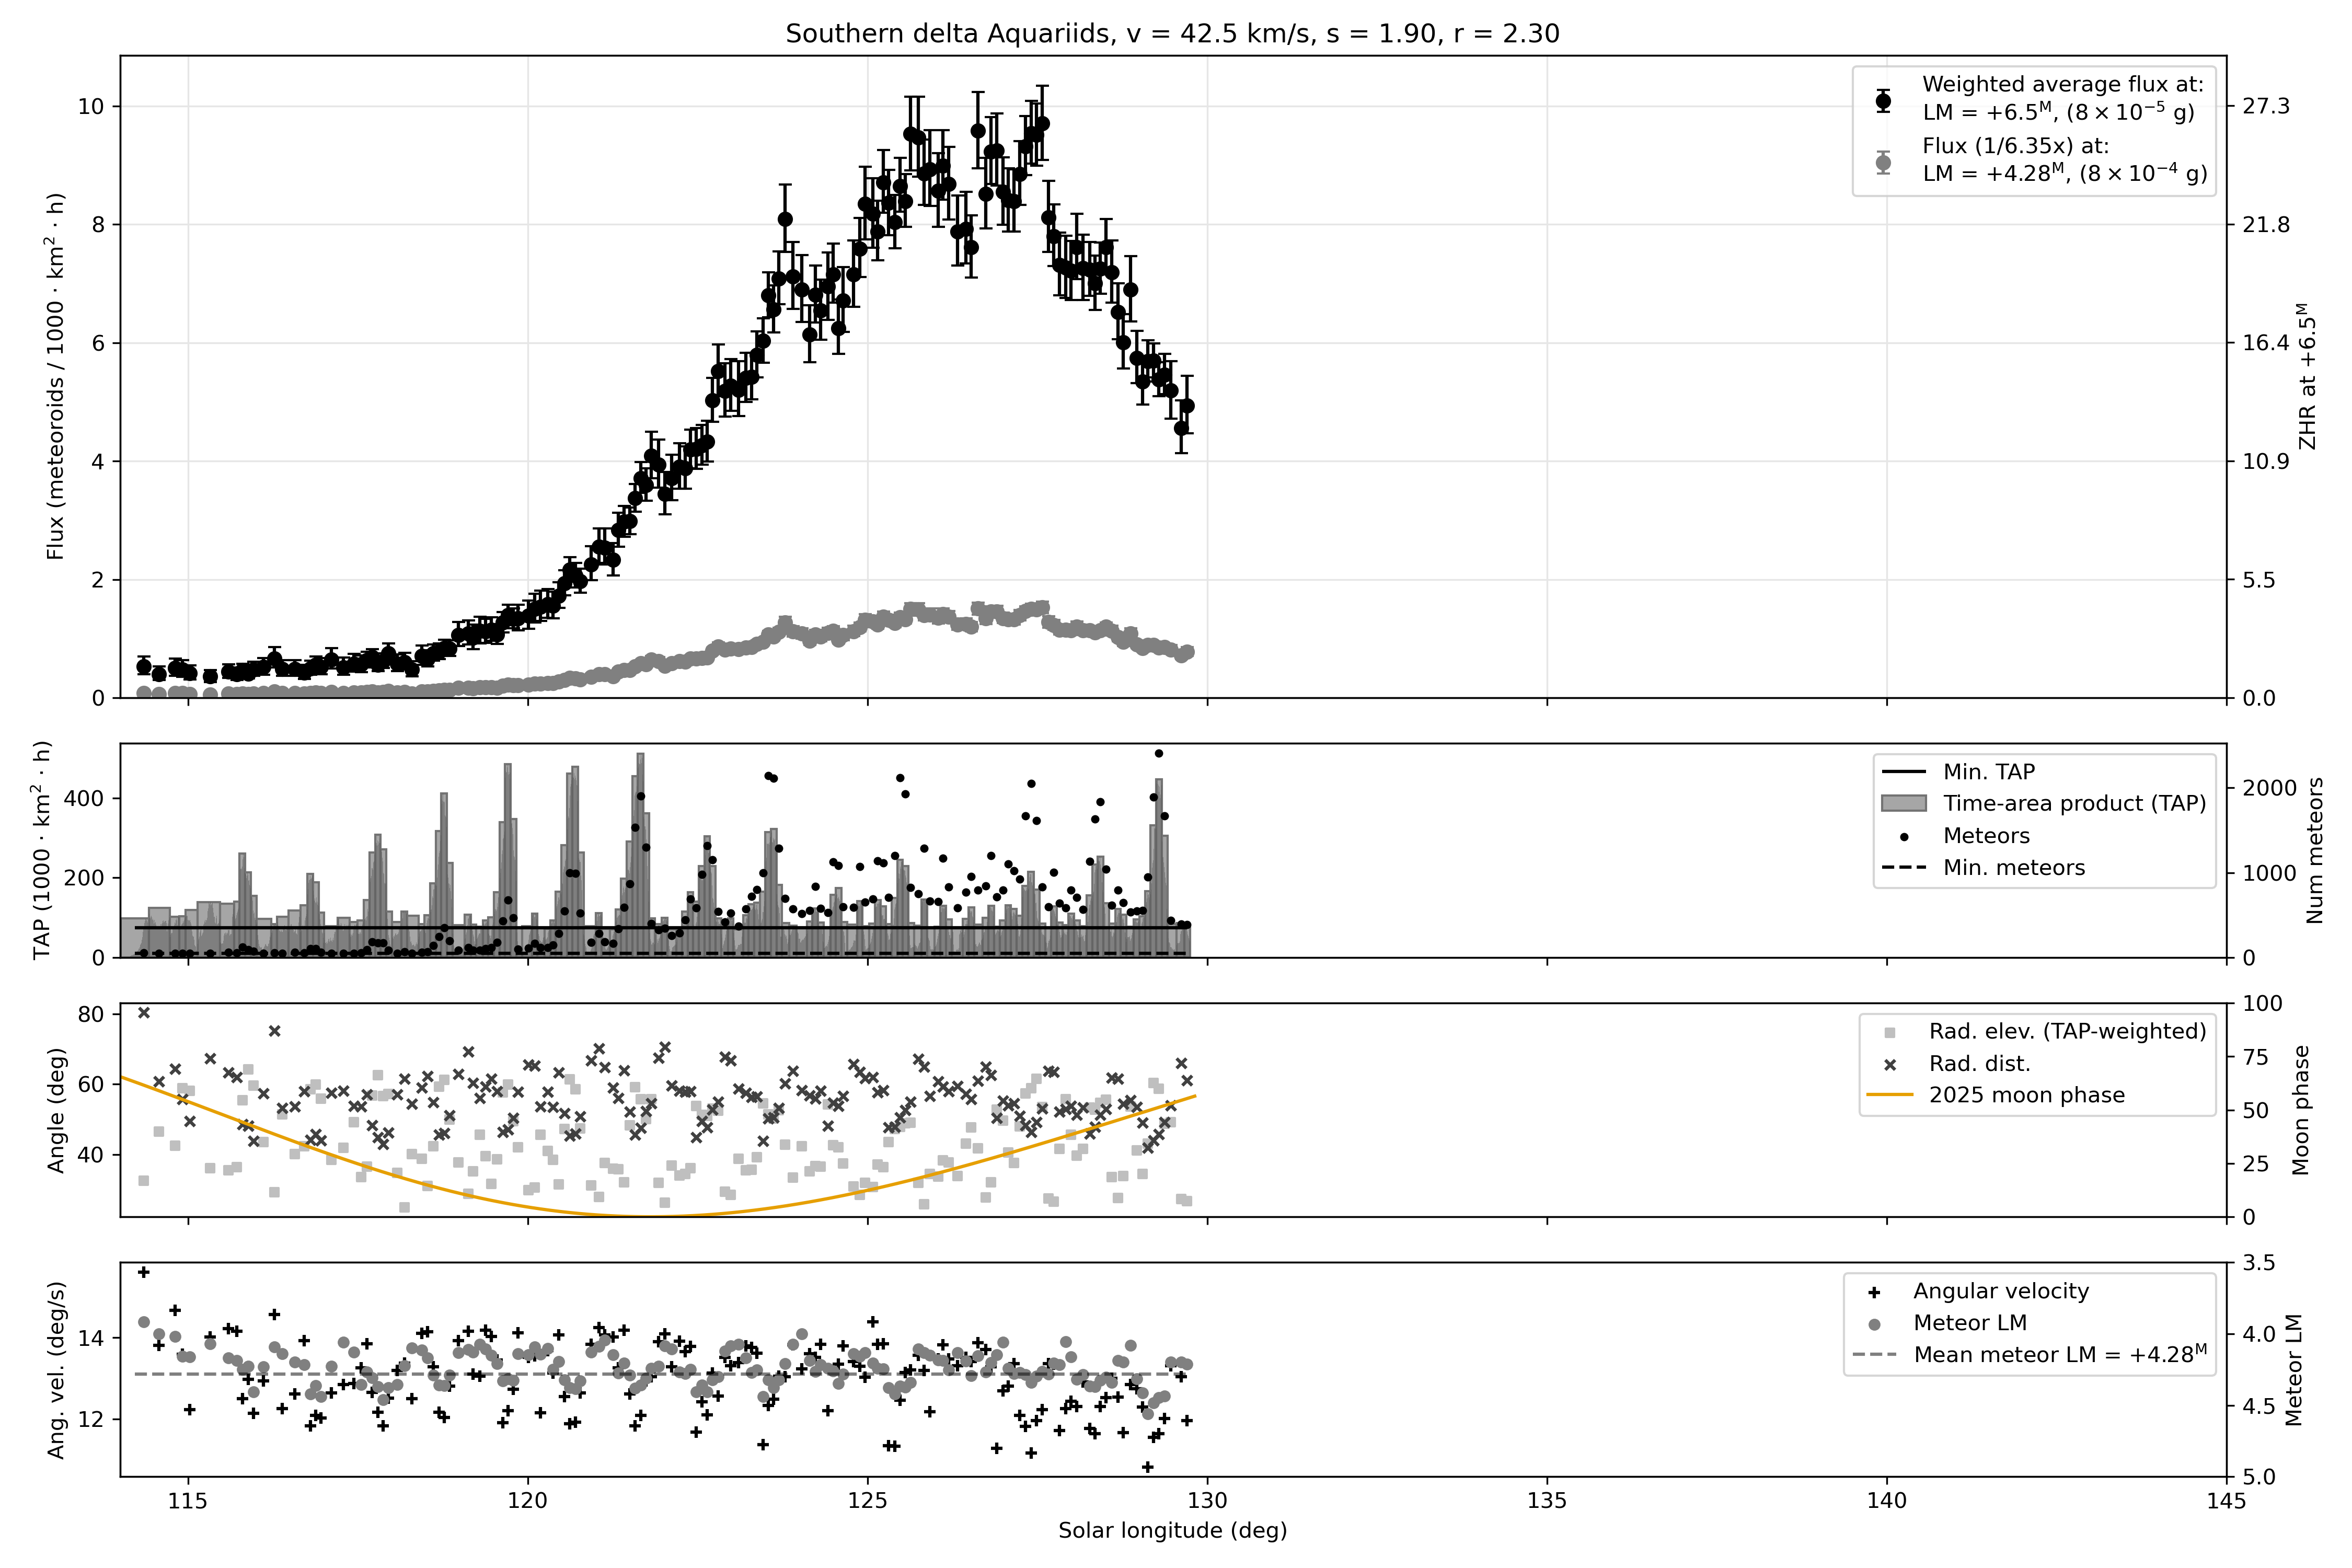Click the 'Mean meteor LM = +4.28' legend entry
Screen dimensions: 2352x1568
2060,1355
